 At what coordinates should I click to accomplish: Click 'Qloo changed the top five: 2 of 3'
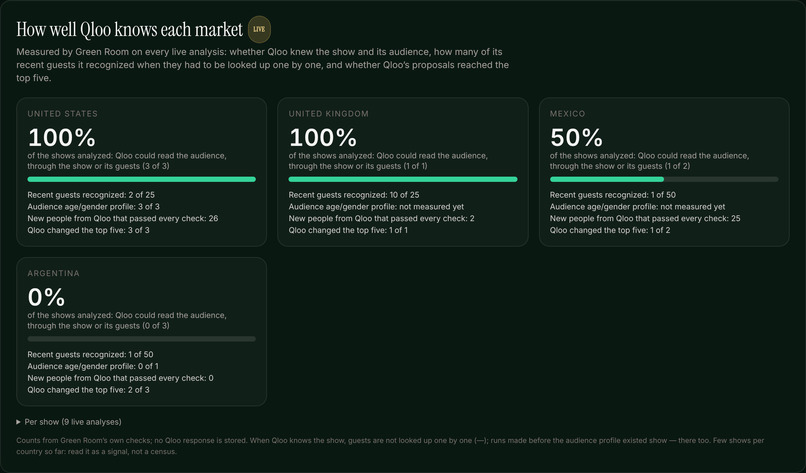pyautogui.click(x=88, y=390)
